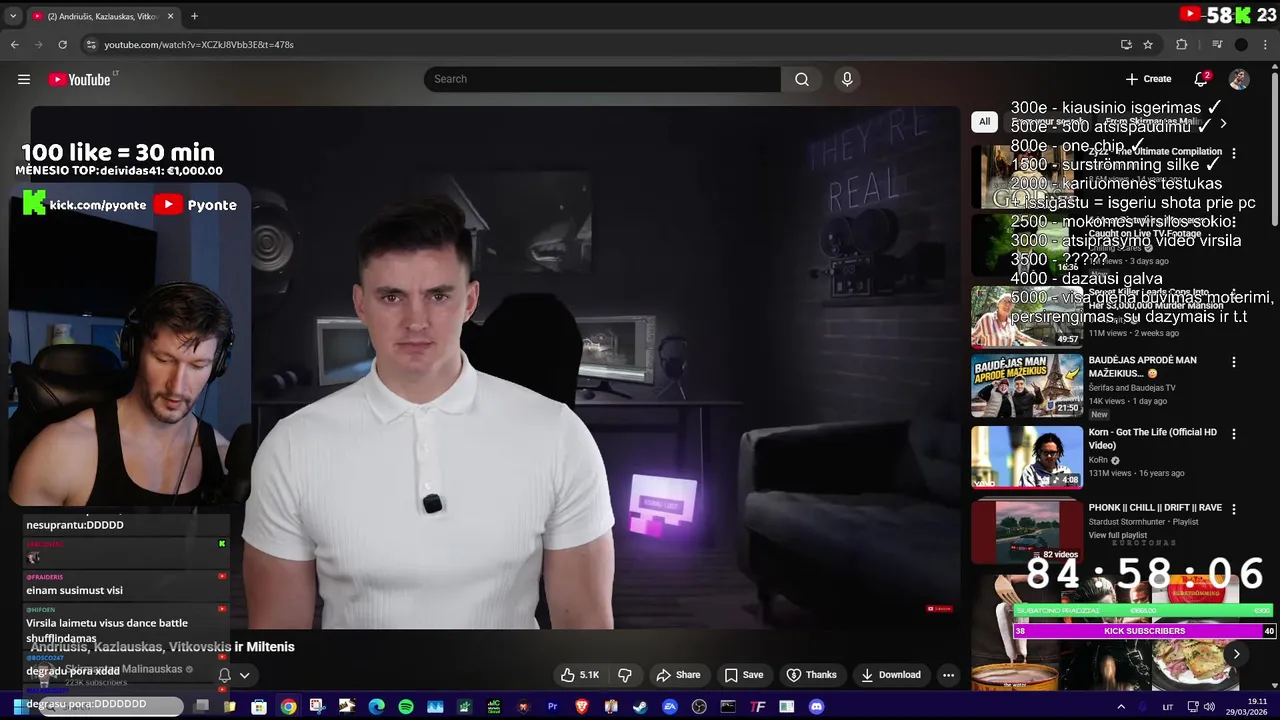Open Korn Got The Life thumbnail
The image size is (1280, 720).
coord(1027,457)
